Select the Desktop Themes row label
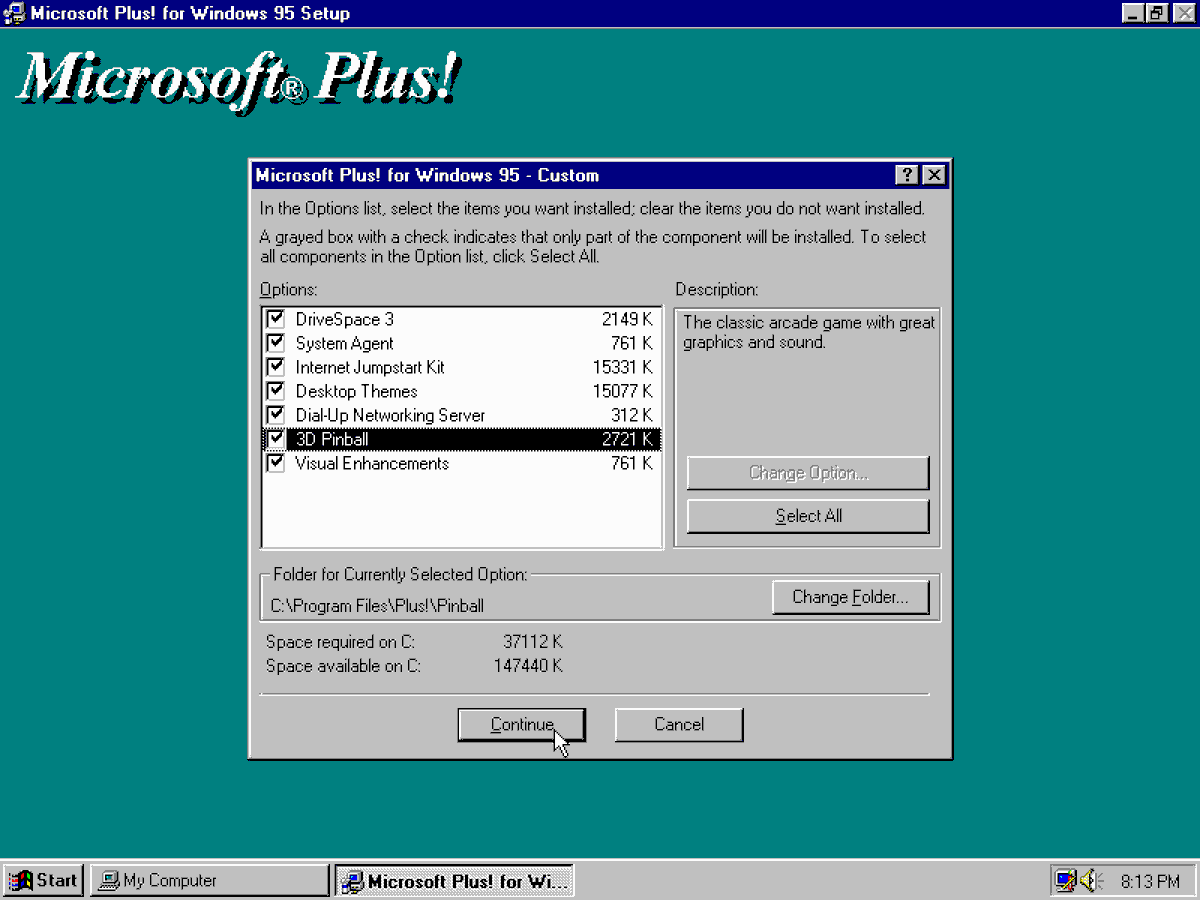 coord(356,392)
